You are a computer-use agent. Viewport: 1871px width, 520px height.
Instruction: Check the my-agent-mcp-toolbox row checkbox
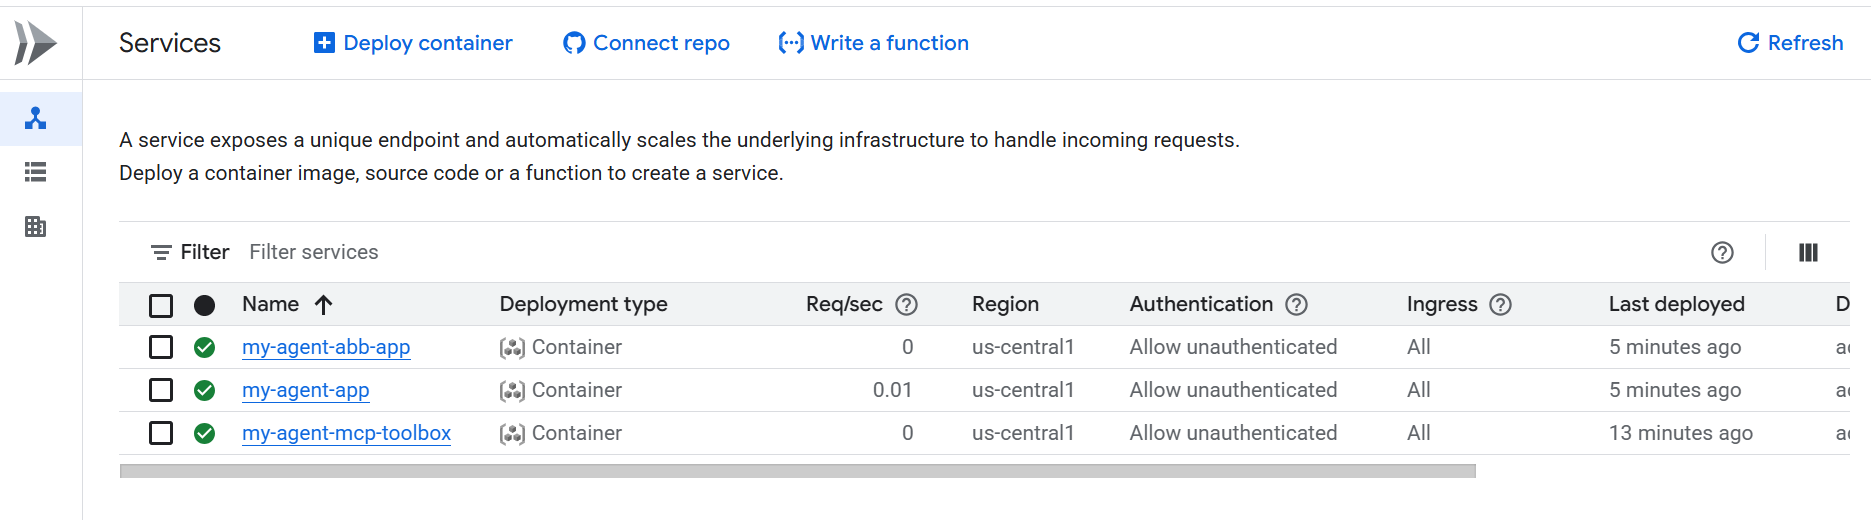click(161, 433)
